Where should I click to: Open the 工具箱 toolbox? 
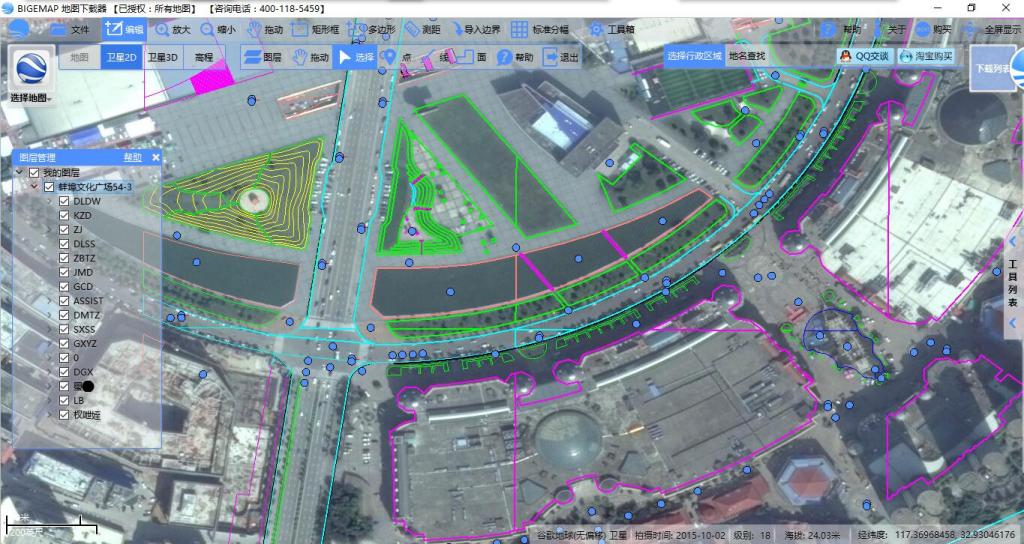coord(611,29)
